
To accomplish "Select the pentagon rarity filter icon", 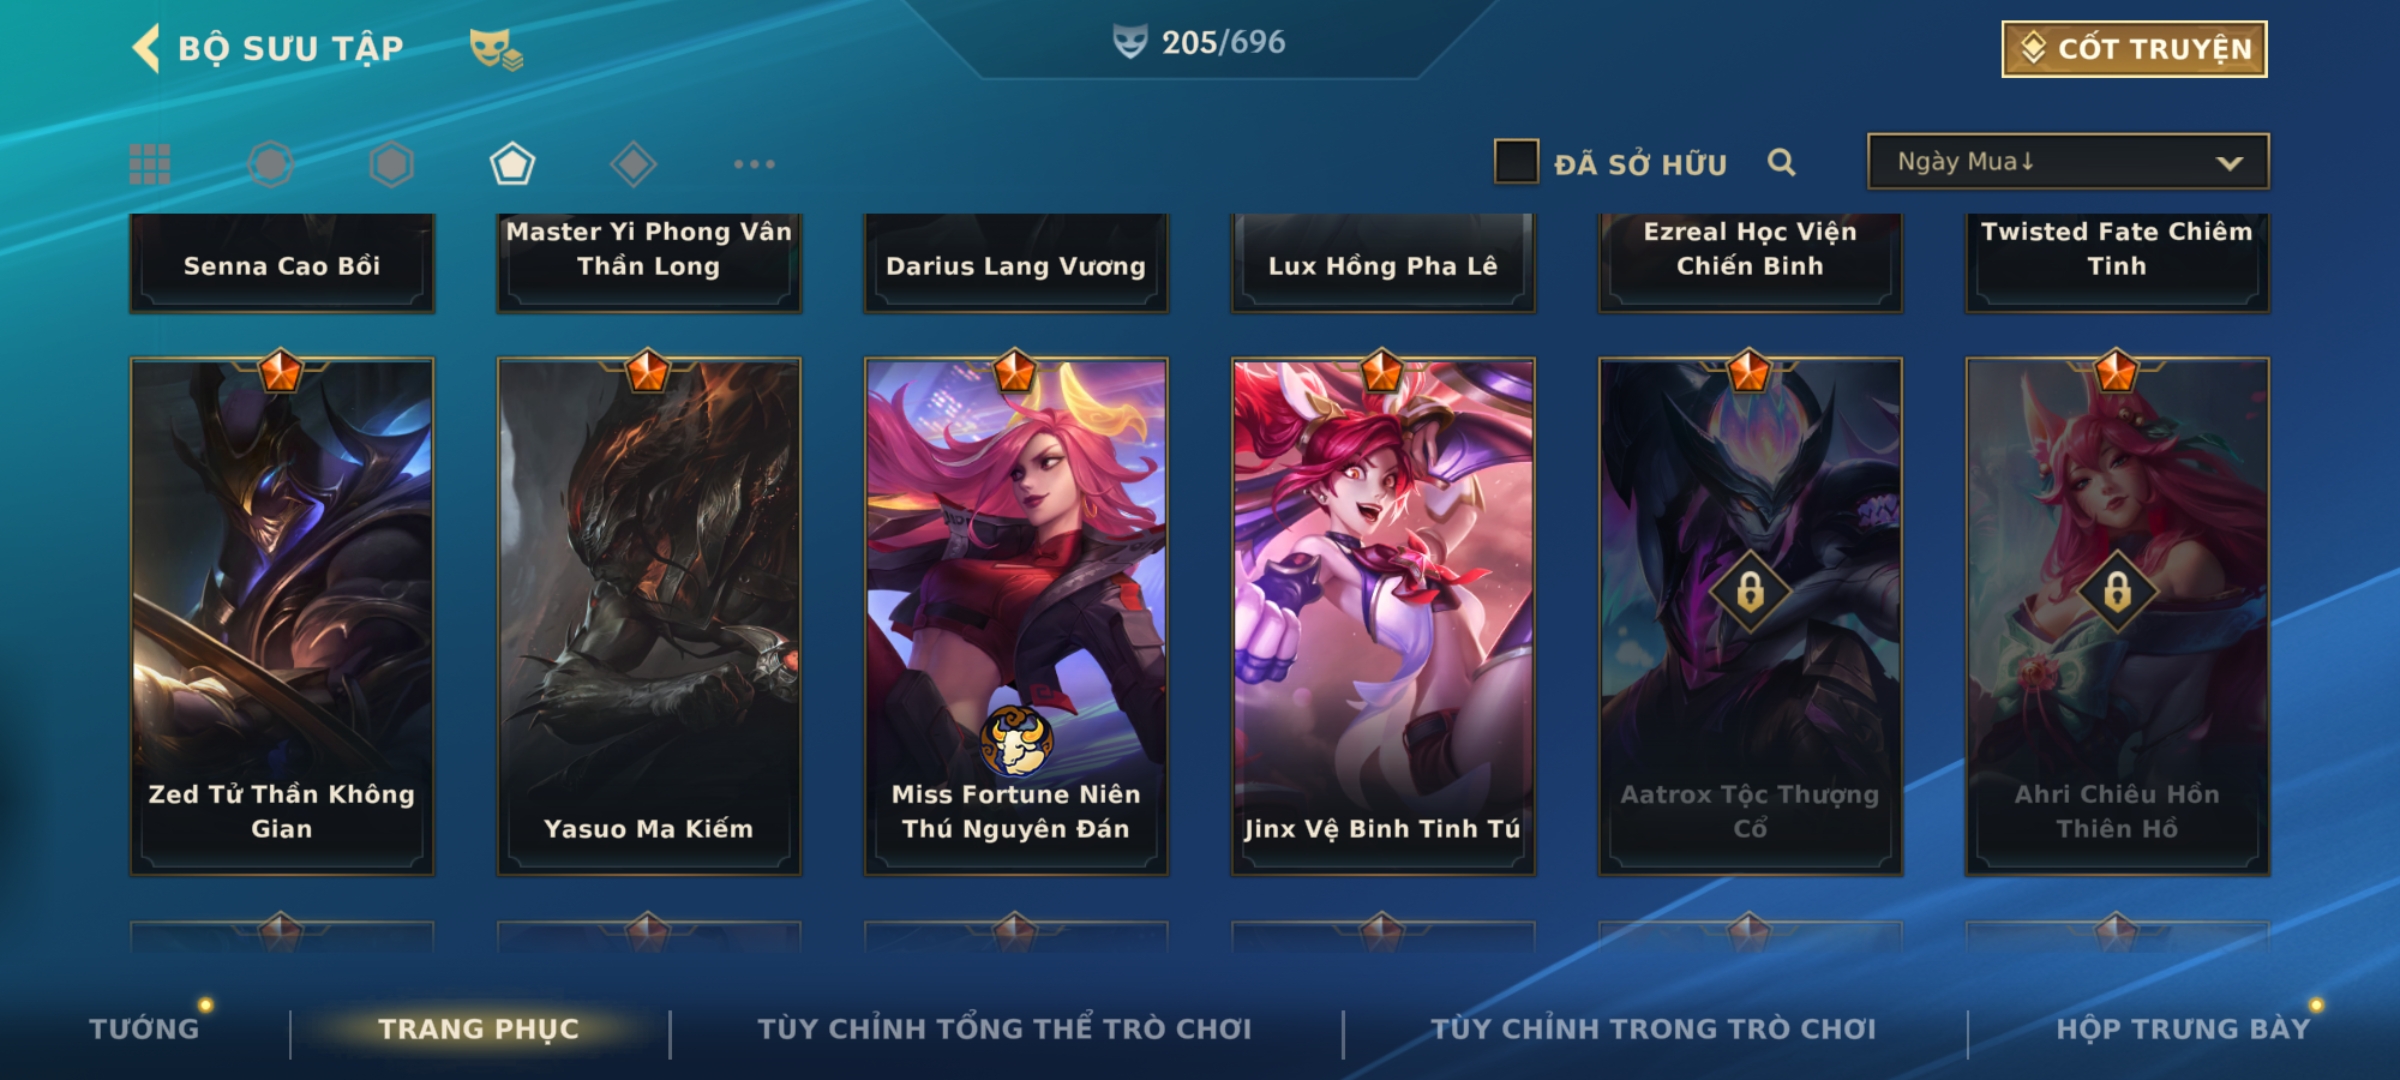I will (512, 164).
